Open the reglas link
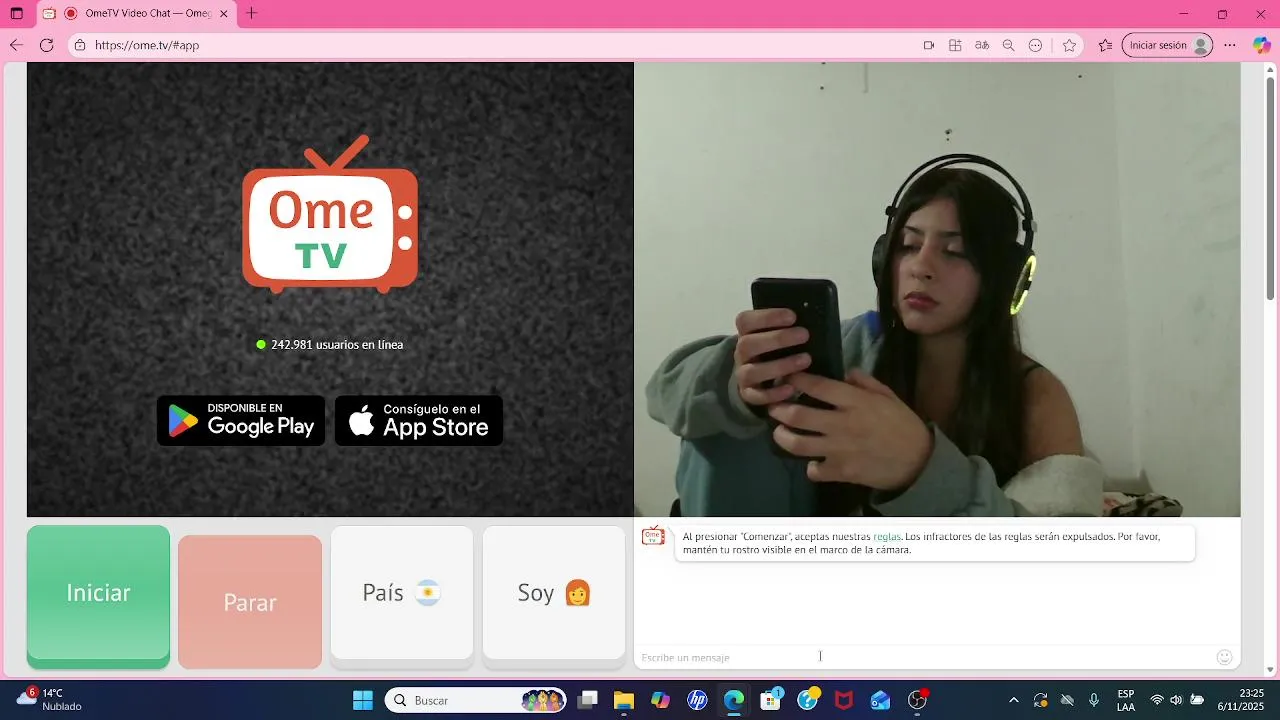Screen dimensions: 1280x720 pyautogui.click(x=887, y=537)
